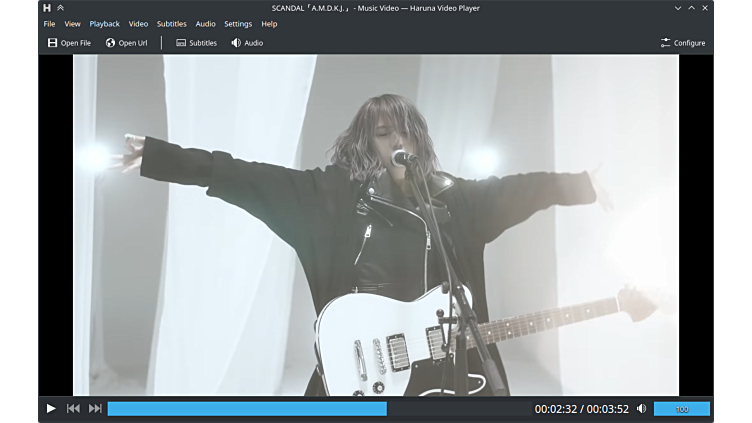
Task: Open the File menu
Action: click(x=49, y=23)
